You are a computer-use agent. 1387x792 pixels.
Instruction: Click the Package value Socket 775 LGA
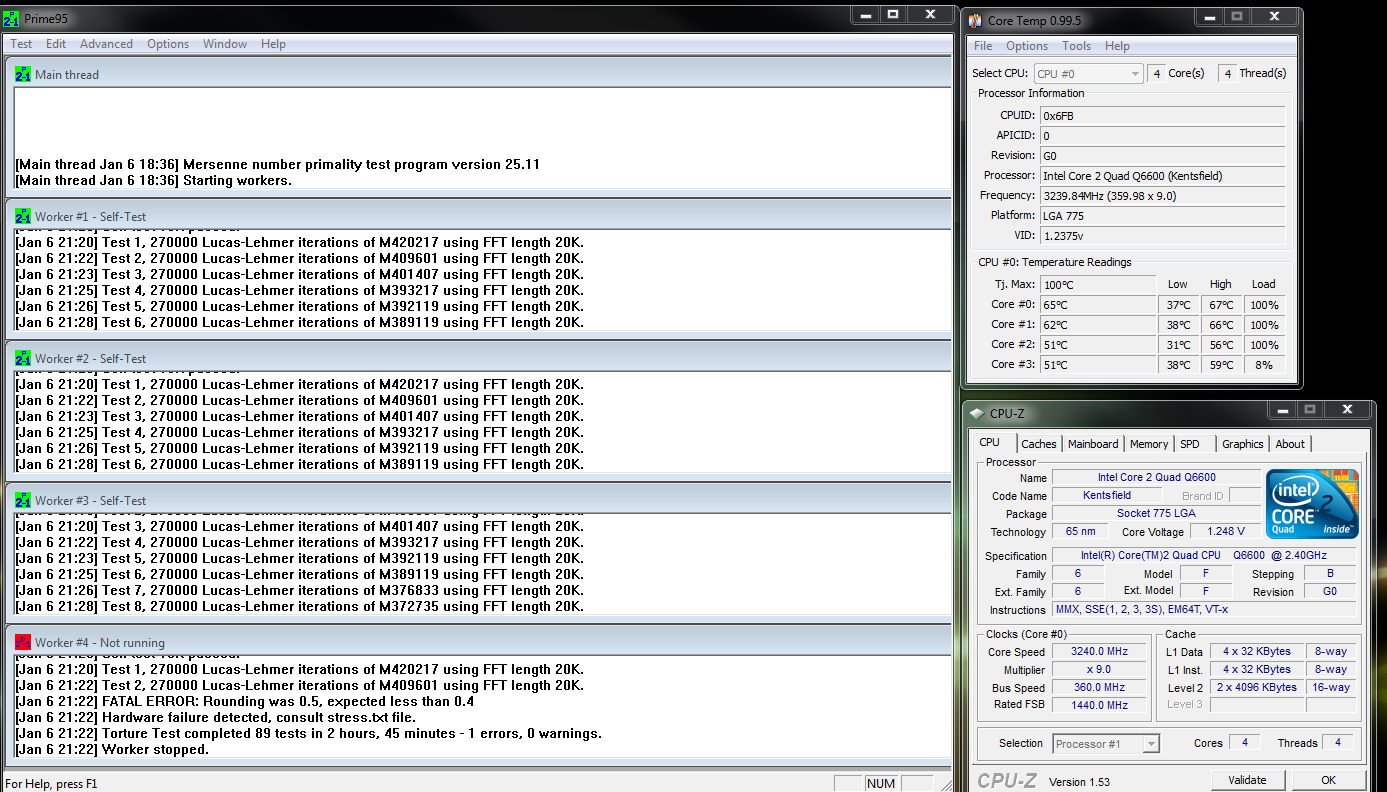(x=1156, y=513)
